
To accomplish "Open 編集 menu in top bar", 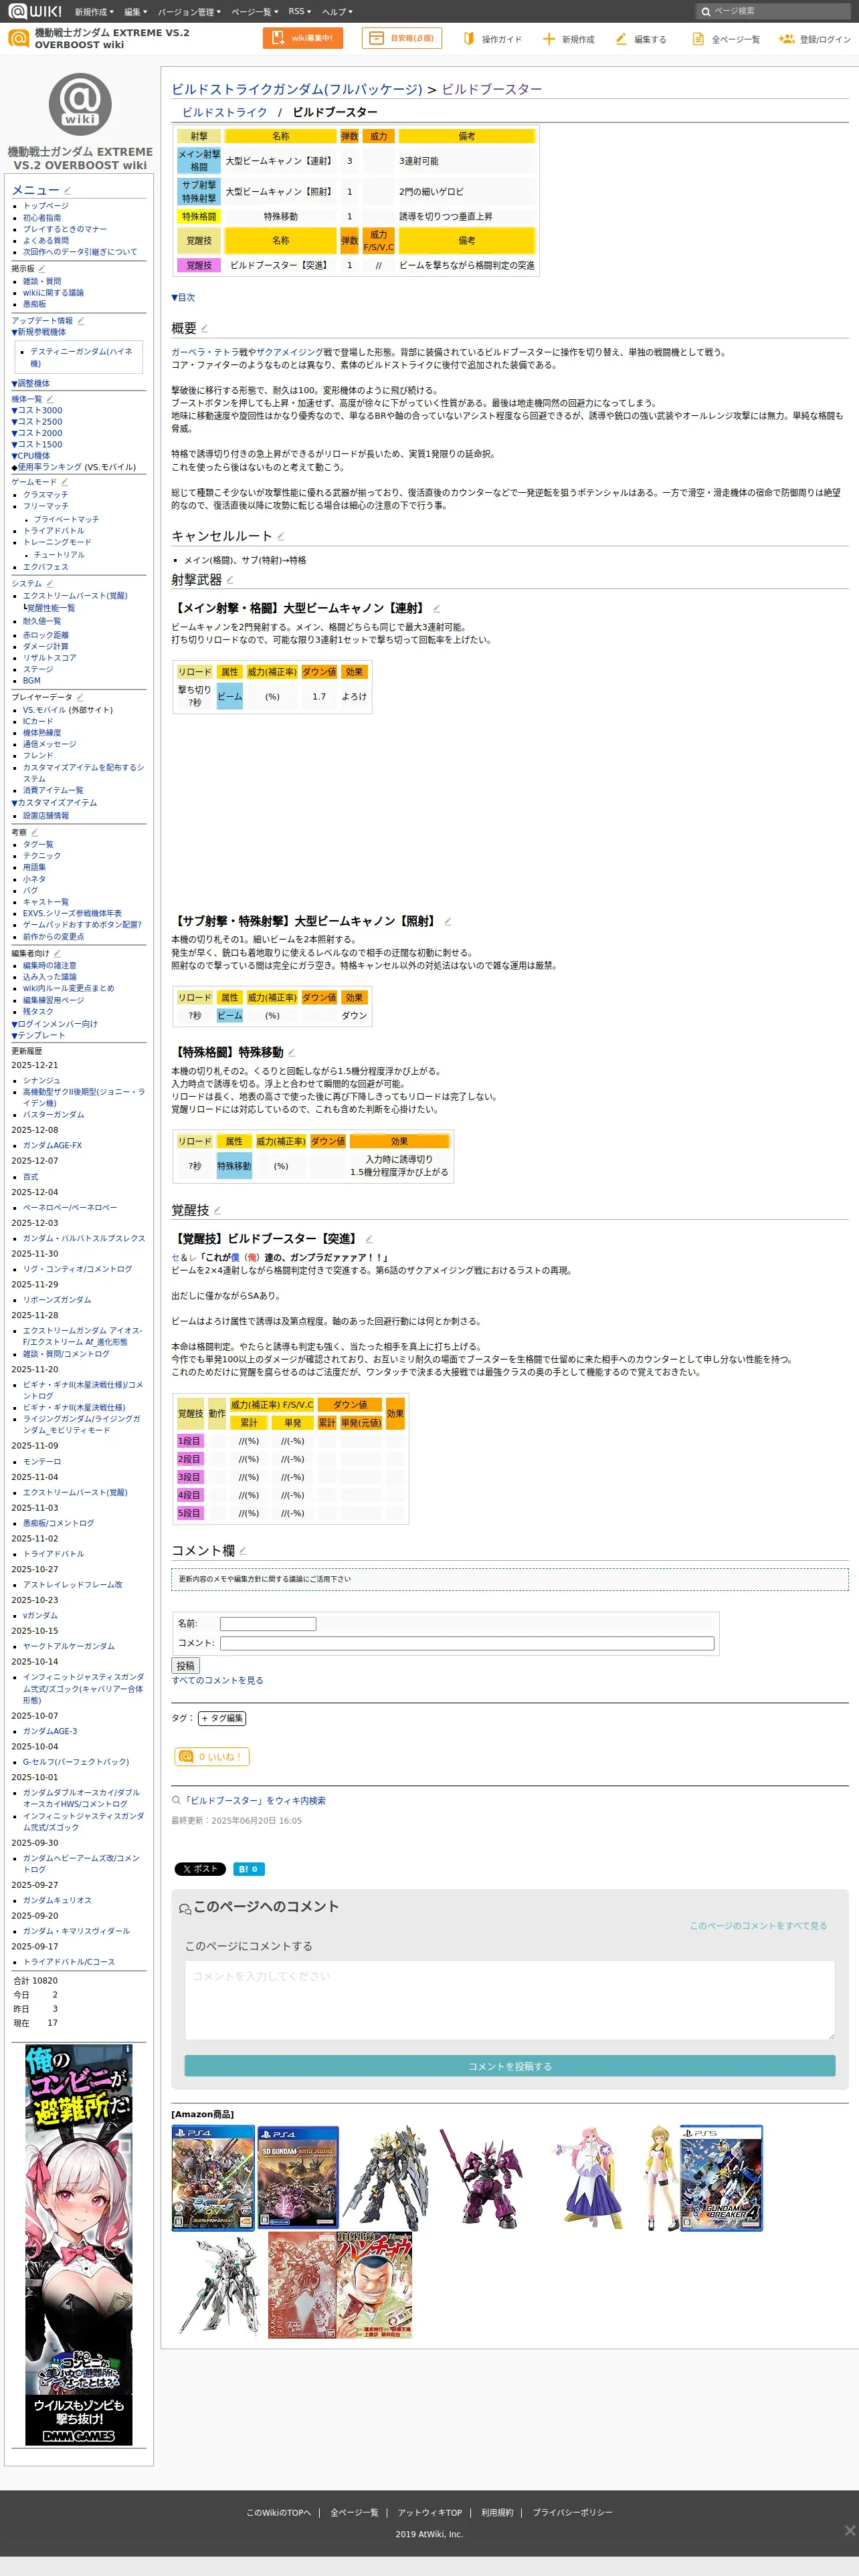I will 135,11.
